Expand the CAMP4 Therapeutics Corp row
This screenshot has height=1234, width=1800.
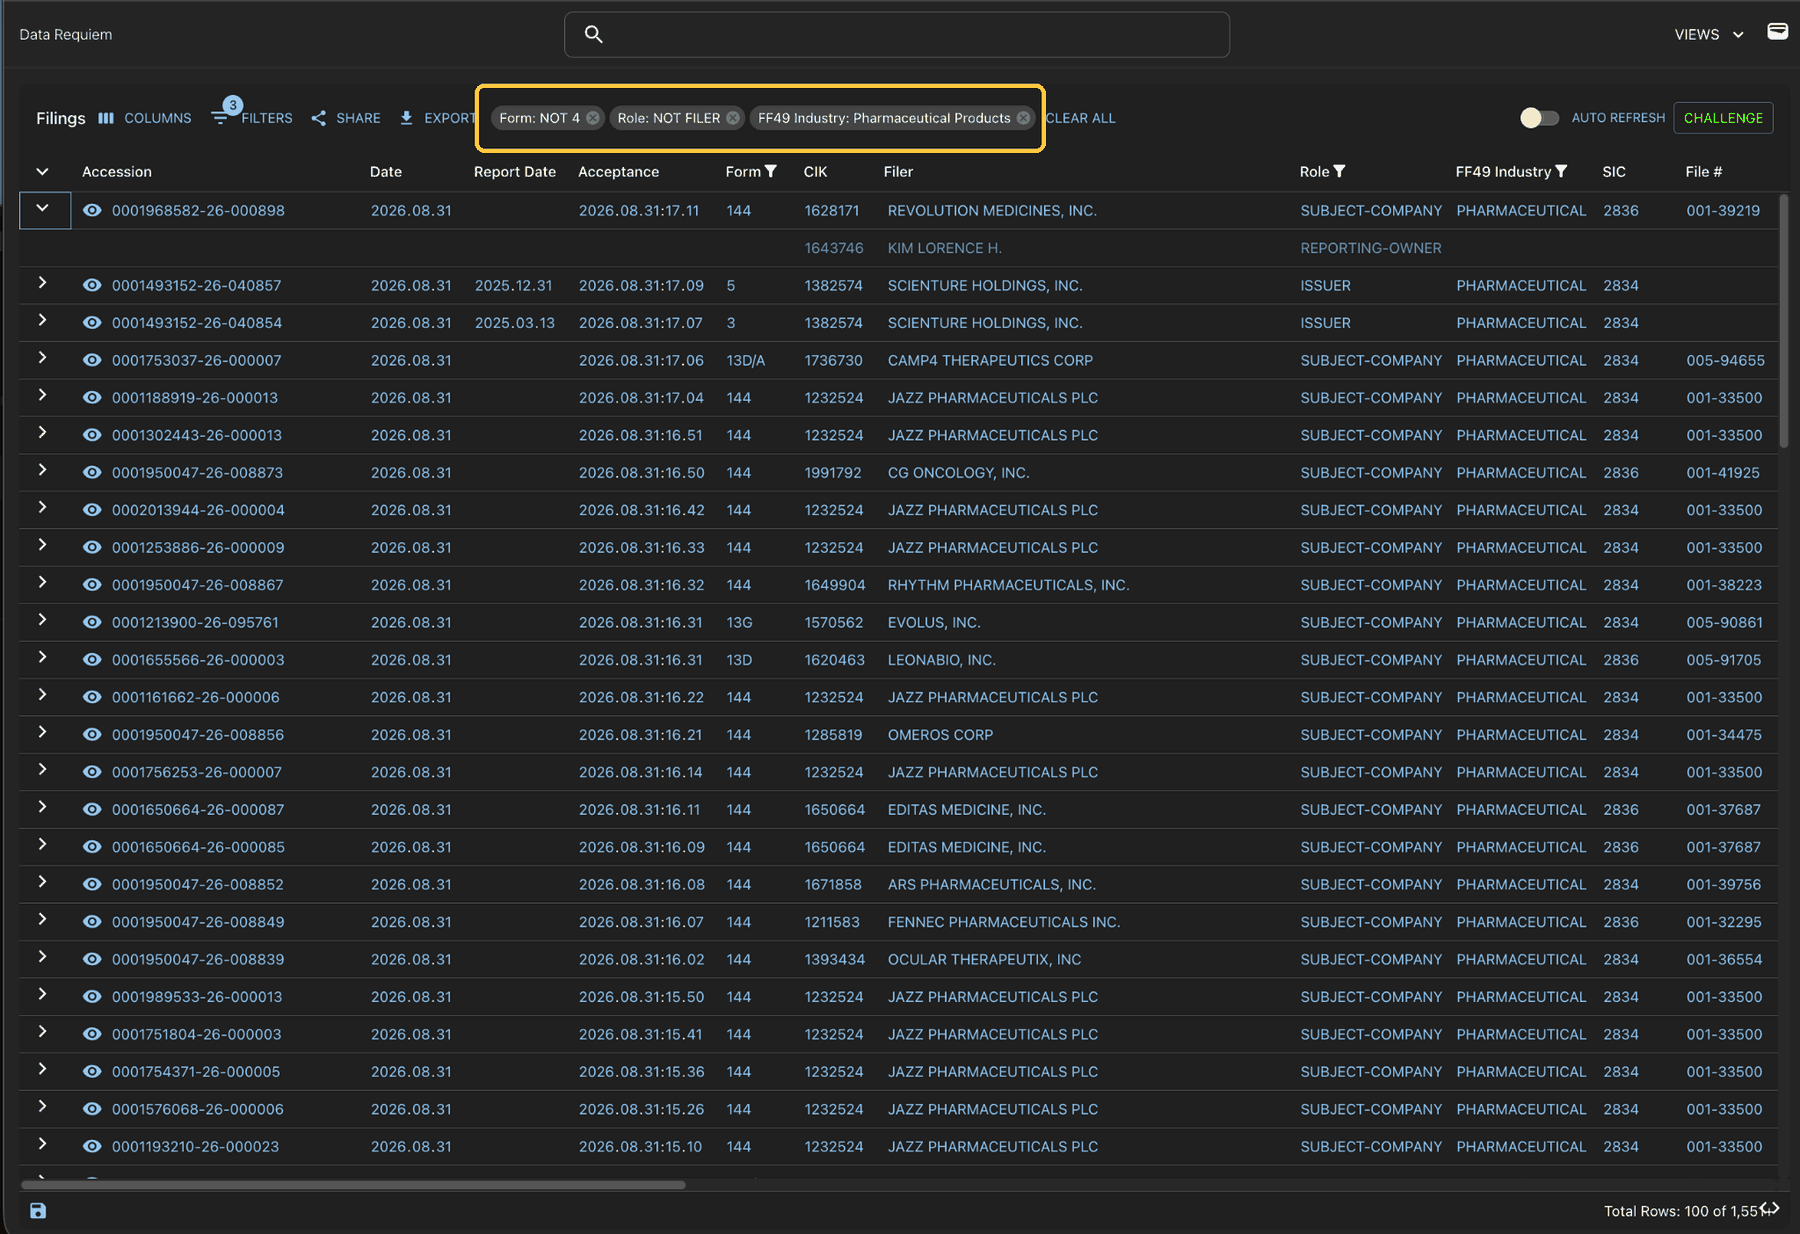[x=43, y=358]
